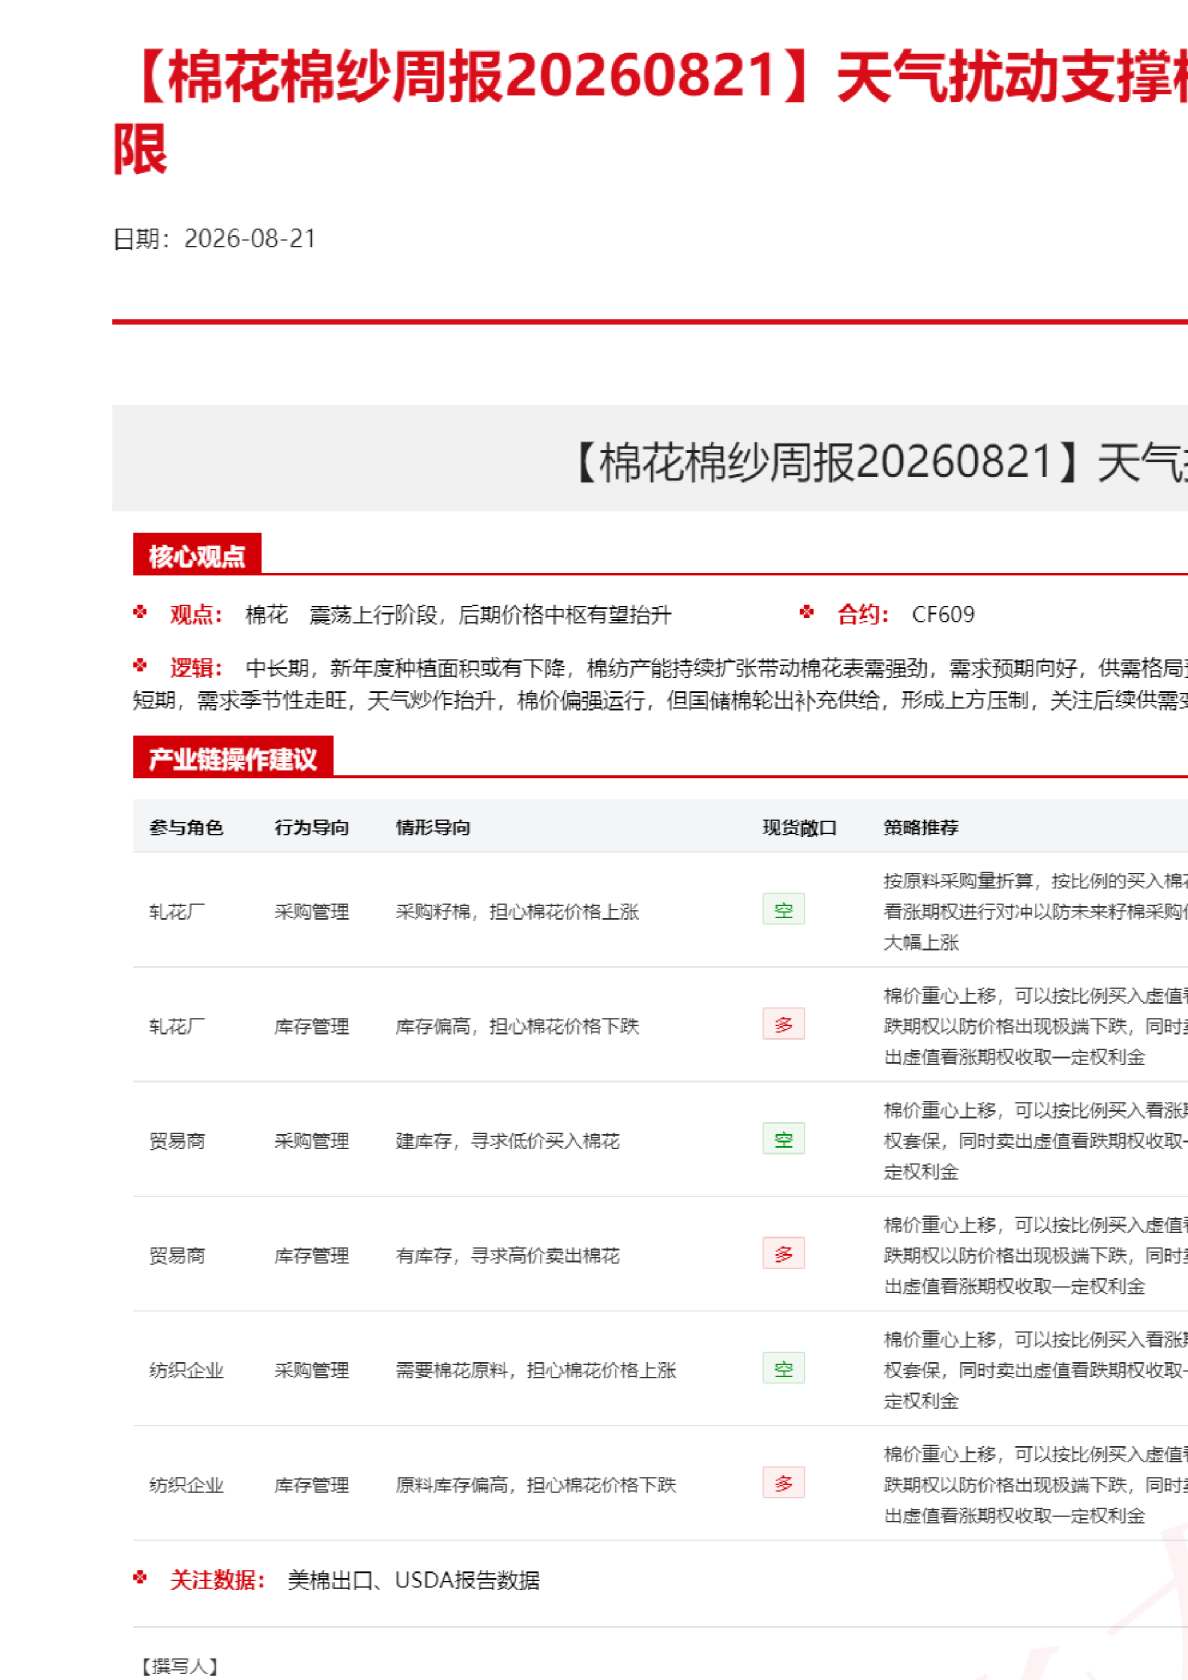Select 库存管理 in the 有库存 row
Image resolution: width=1188 pixels, height=1680 pixels.
tap(312, 1255)
